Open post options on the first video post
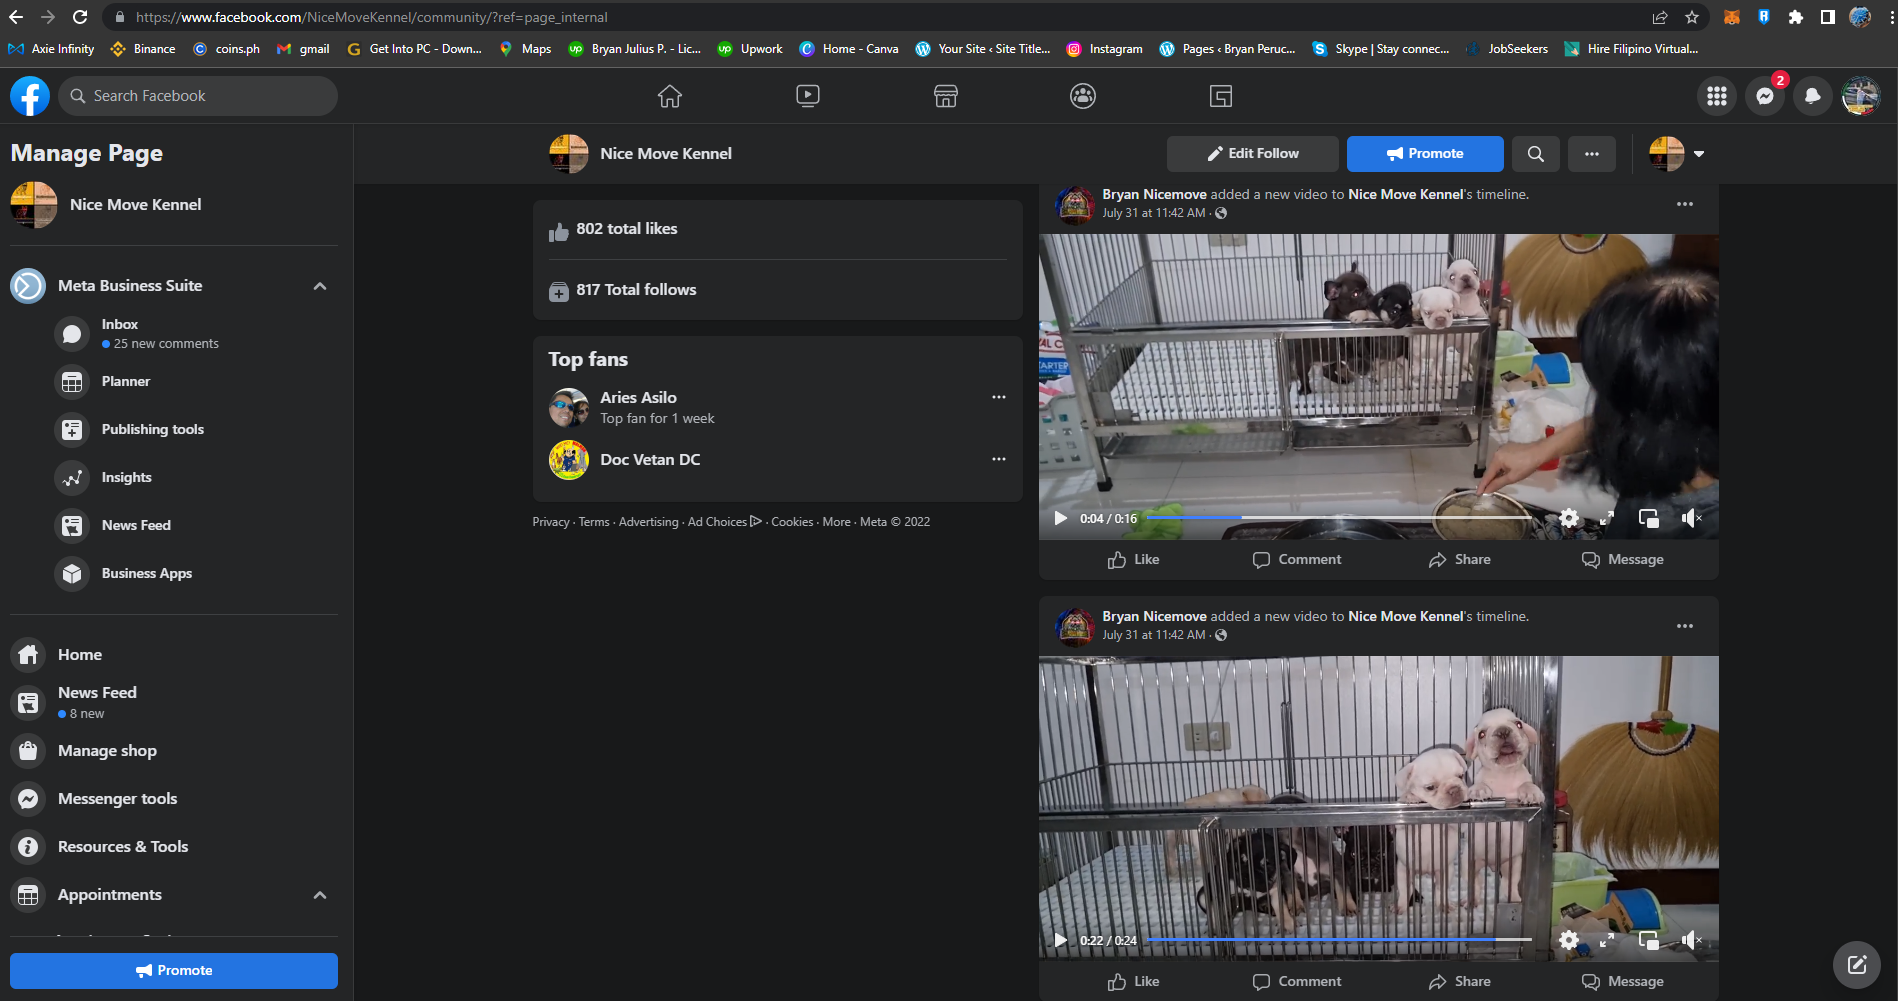Viewport: 1898px width, 1001px height. point(1685,204)
